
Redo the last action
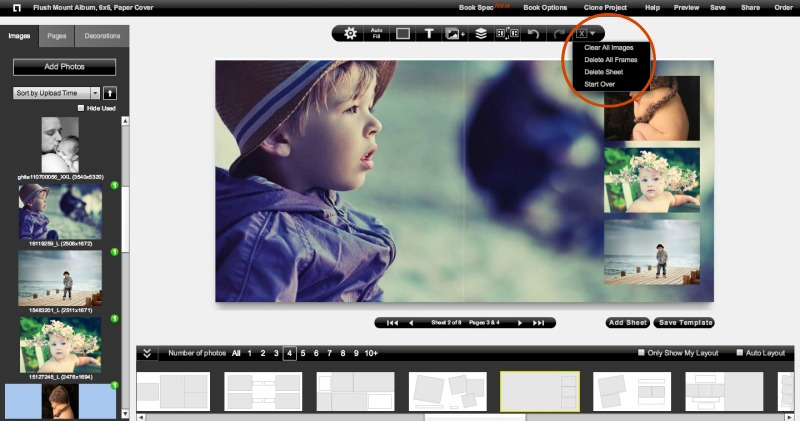(559, 34)
